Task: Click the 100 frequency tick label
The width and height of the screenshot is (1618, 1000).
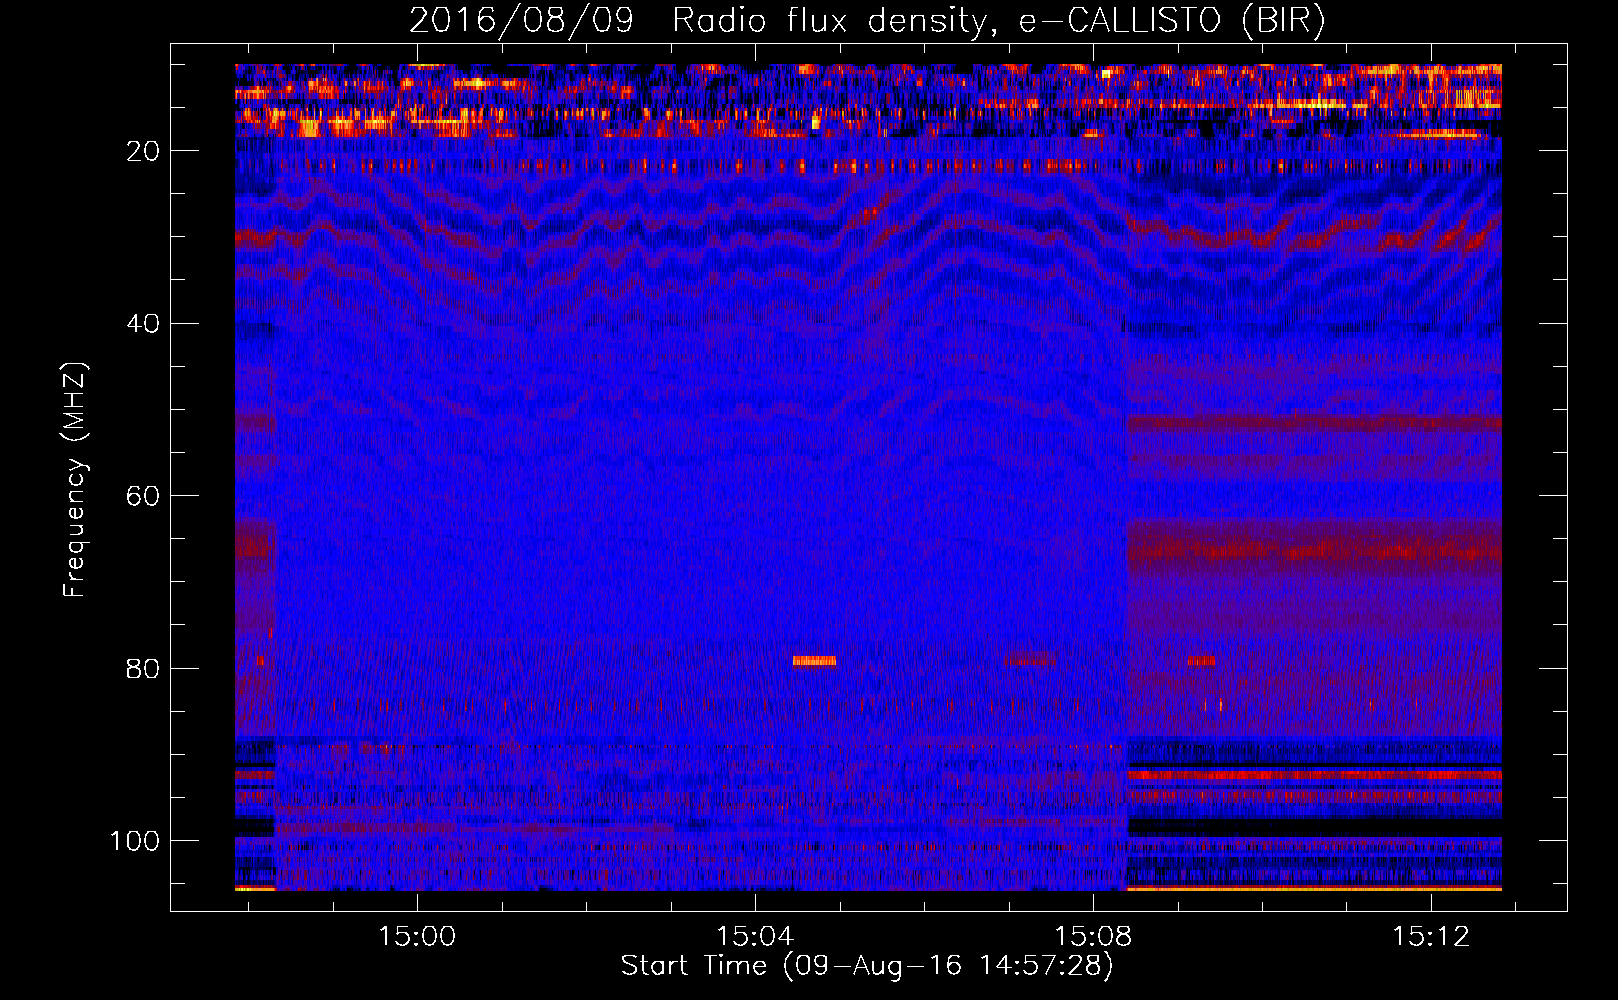Action: (135, 841)
